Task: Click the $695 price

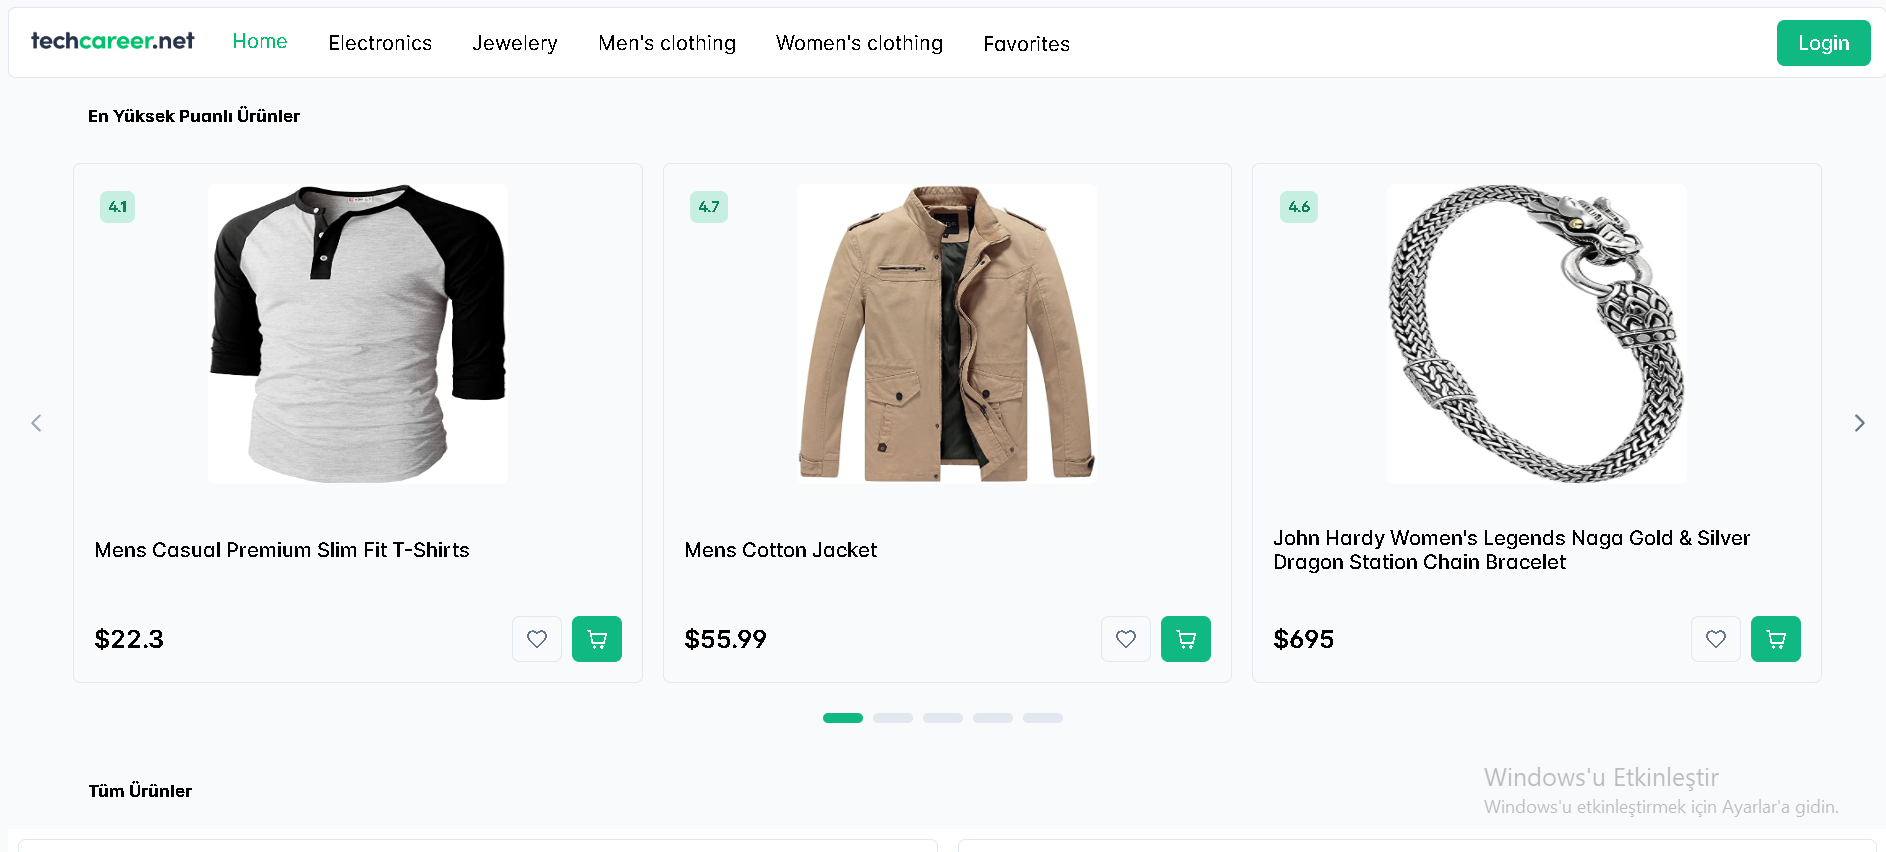Action: [1304, 639]
